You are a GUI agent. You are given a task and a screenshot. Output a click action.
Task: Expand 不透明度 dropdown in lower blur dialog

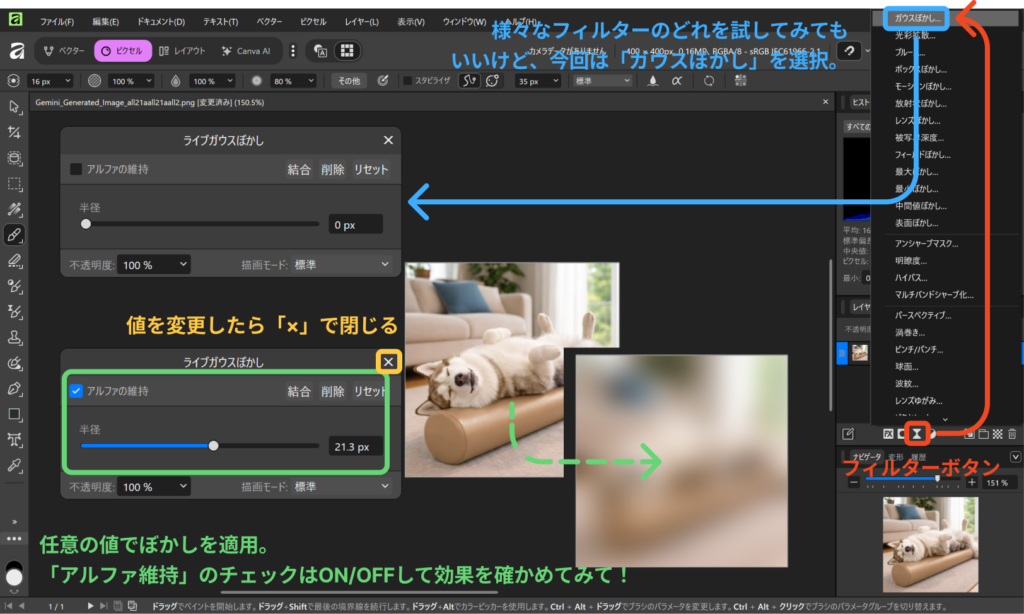click(x=153, y=487)
